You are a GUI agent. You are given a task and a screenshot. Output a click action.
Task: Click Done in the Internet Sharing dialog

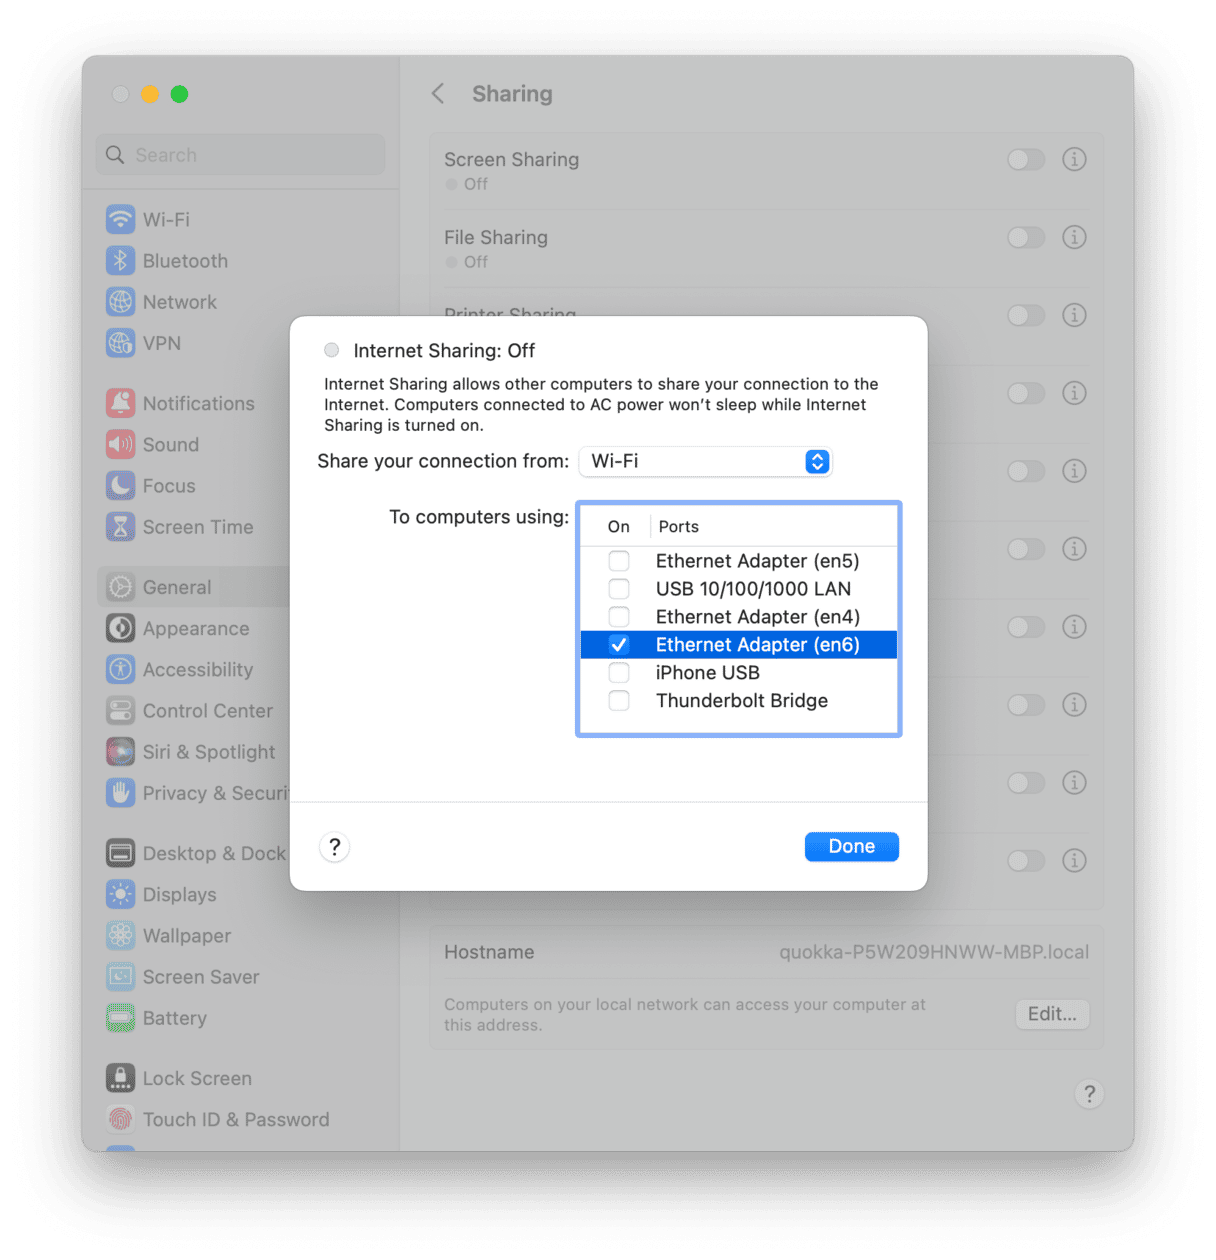[x=851, y=846]
